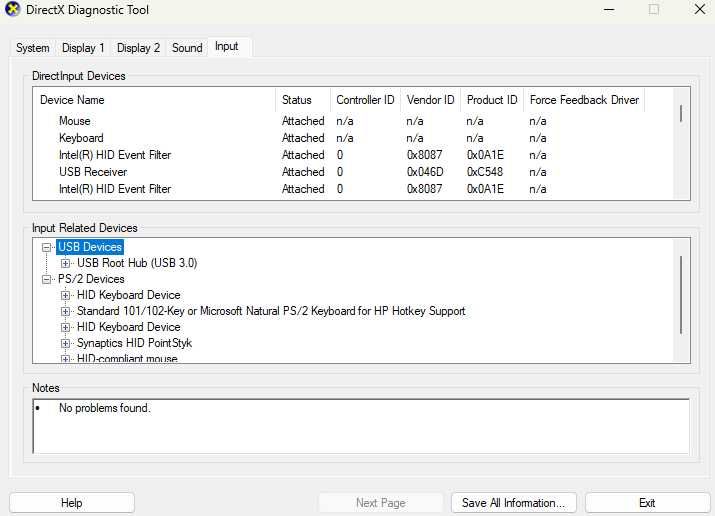Close the DirectX Diagnostic Tool window
The image size is (715, 516).
pyautogui.click(x=699, y=9)
